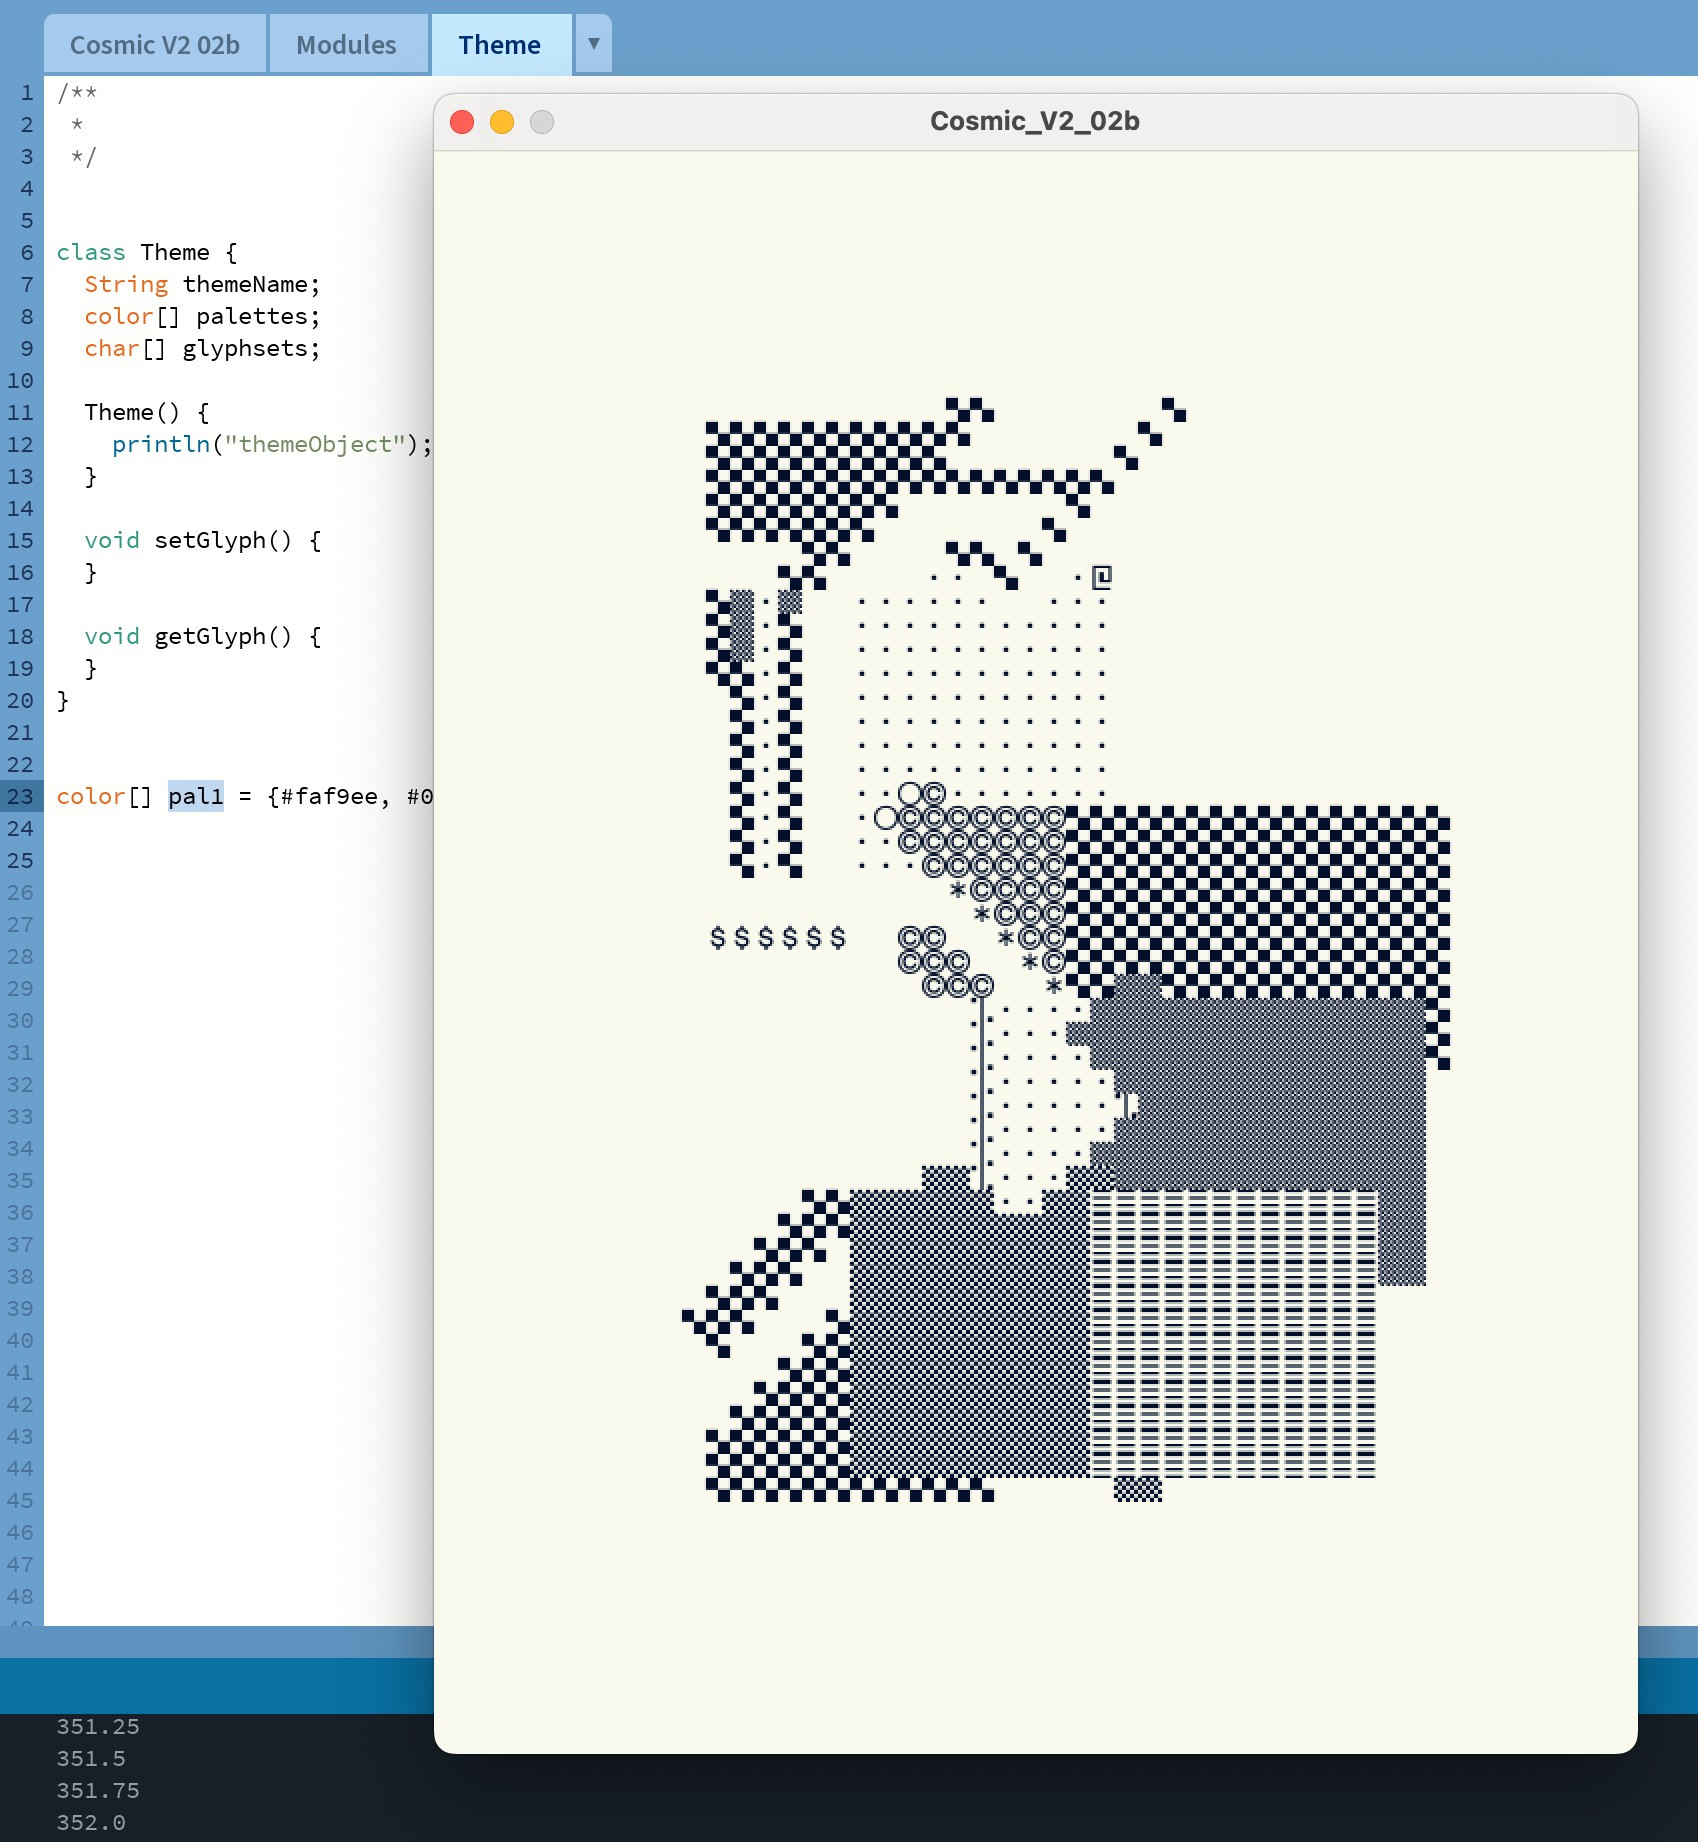The height and width of the screenshot is (1842, 1698).
Task: Click the line number 23 in gutter
Action: tap(20, 796)
